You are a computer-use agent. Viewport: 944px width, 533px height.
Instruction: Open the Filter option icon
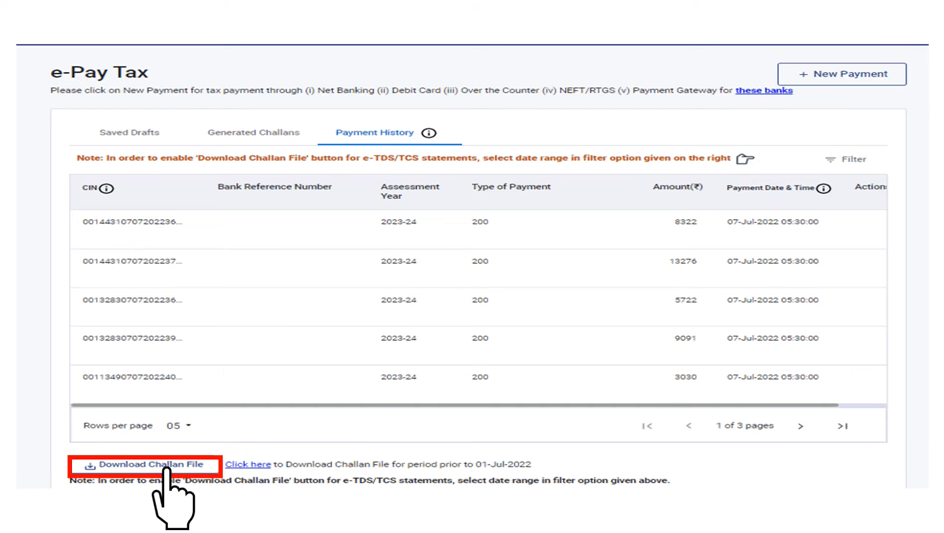tap(830, 160)
